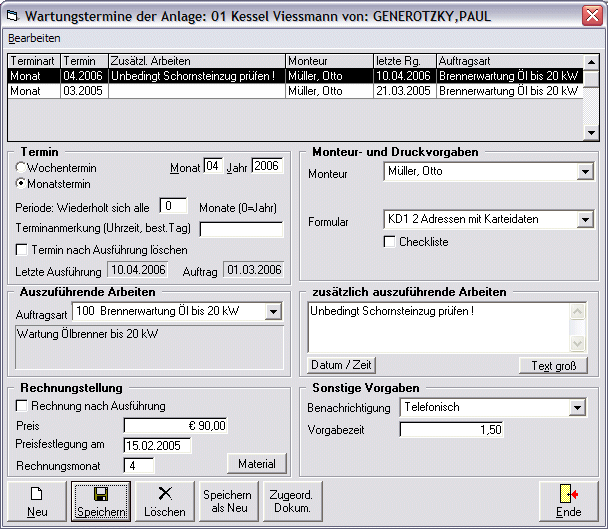Click the window icon in the title bar

click(13, 16)
